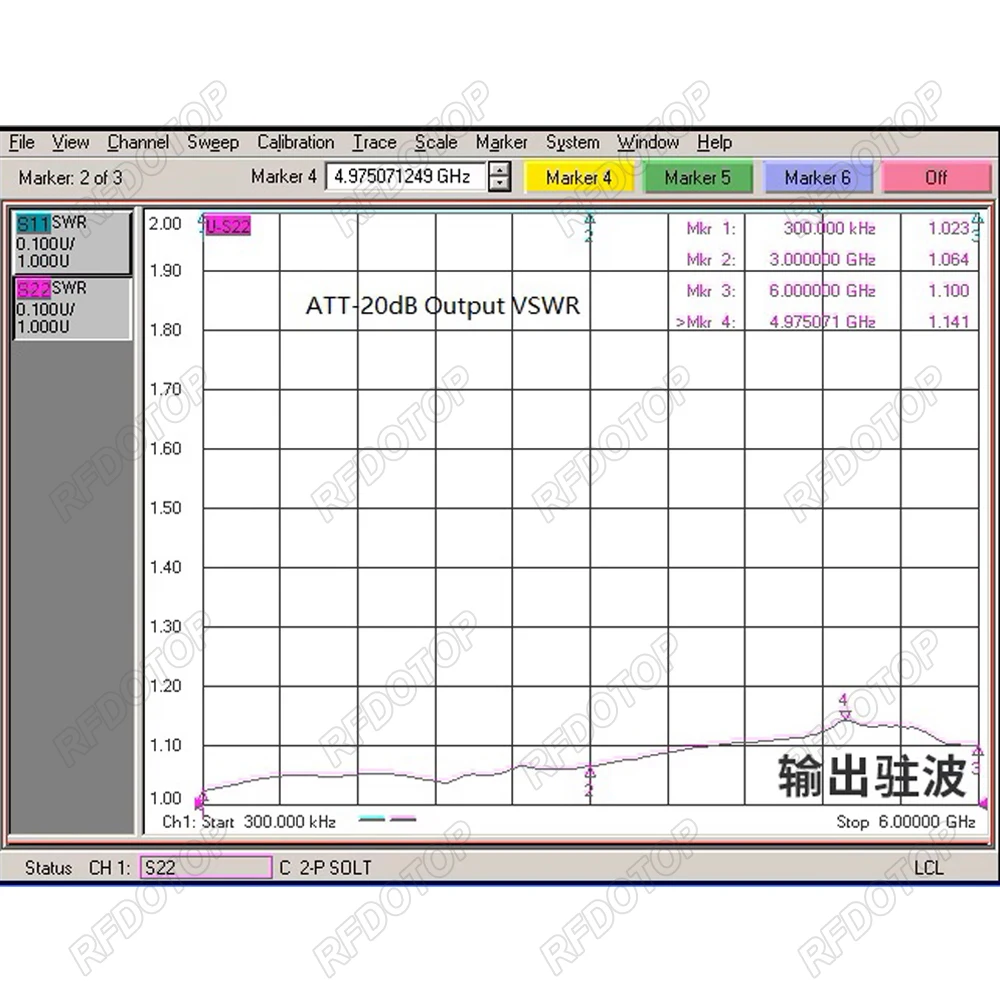Click the yellow Marker 4 button
This screenshot has height=1000, width=1000.
point(578,177)
